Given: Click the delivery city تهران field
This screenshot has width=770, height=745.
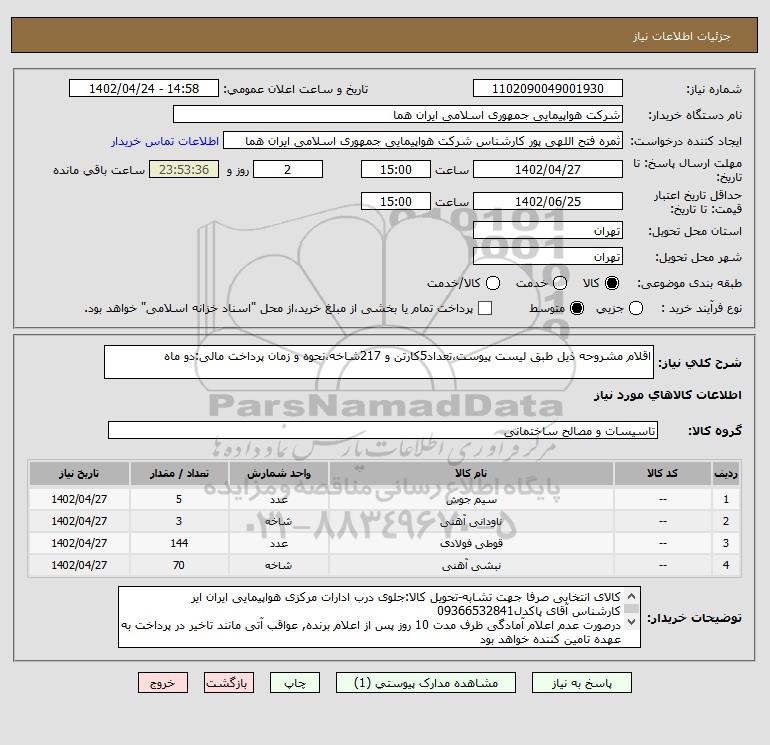Looking at the screenshot, I should tap(548, 256).
